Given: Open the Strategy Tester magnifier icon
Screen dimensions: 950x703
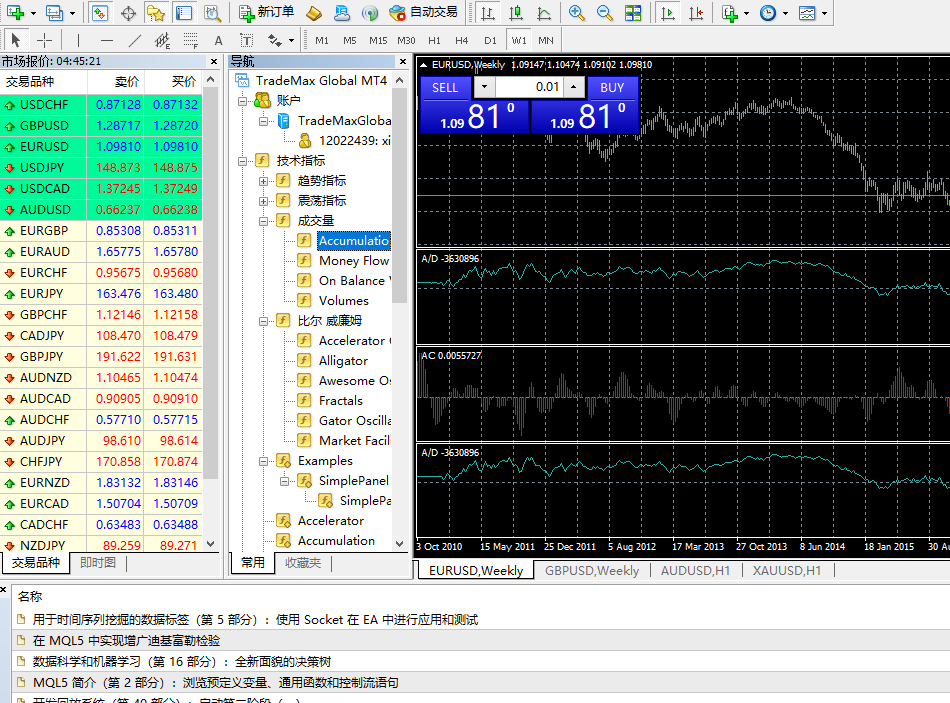Looking at the screenshot, I should (212, 13).
